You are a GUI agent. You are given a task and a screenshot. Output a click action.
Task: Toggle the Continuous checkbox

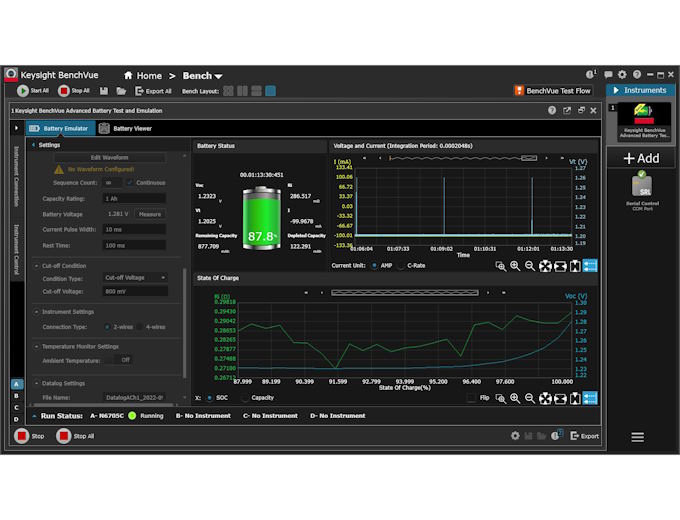click(x=130, y=183)
